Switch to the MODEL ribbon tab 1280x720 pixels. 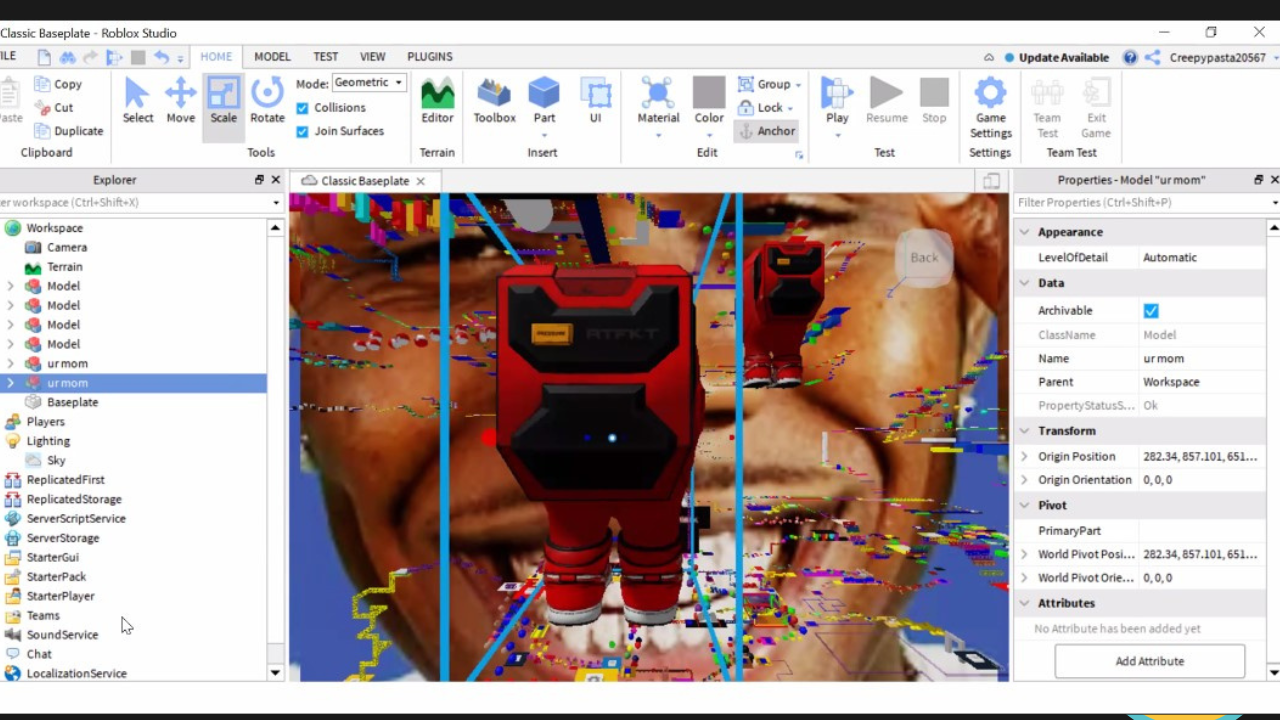tap(272, 57)
